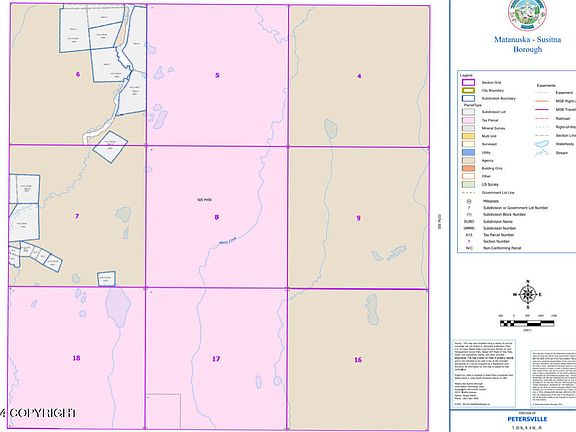576x432 pixels.
Task: Click the Mileposts symbol in the legend
Action: pyautogui.click(x=469, y=201)
